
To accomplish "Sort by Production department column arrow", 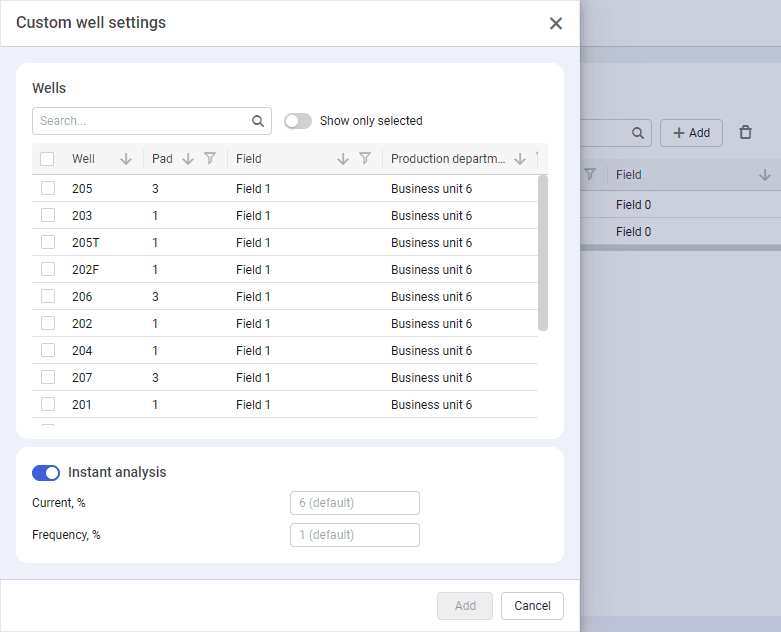I will [520, 159].
